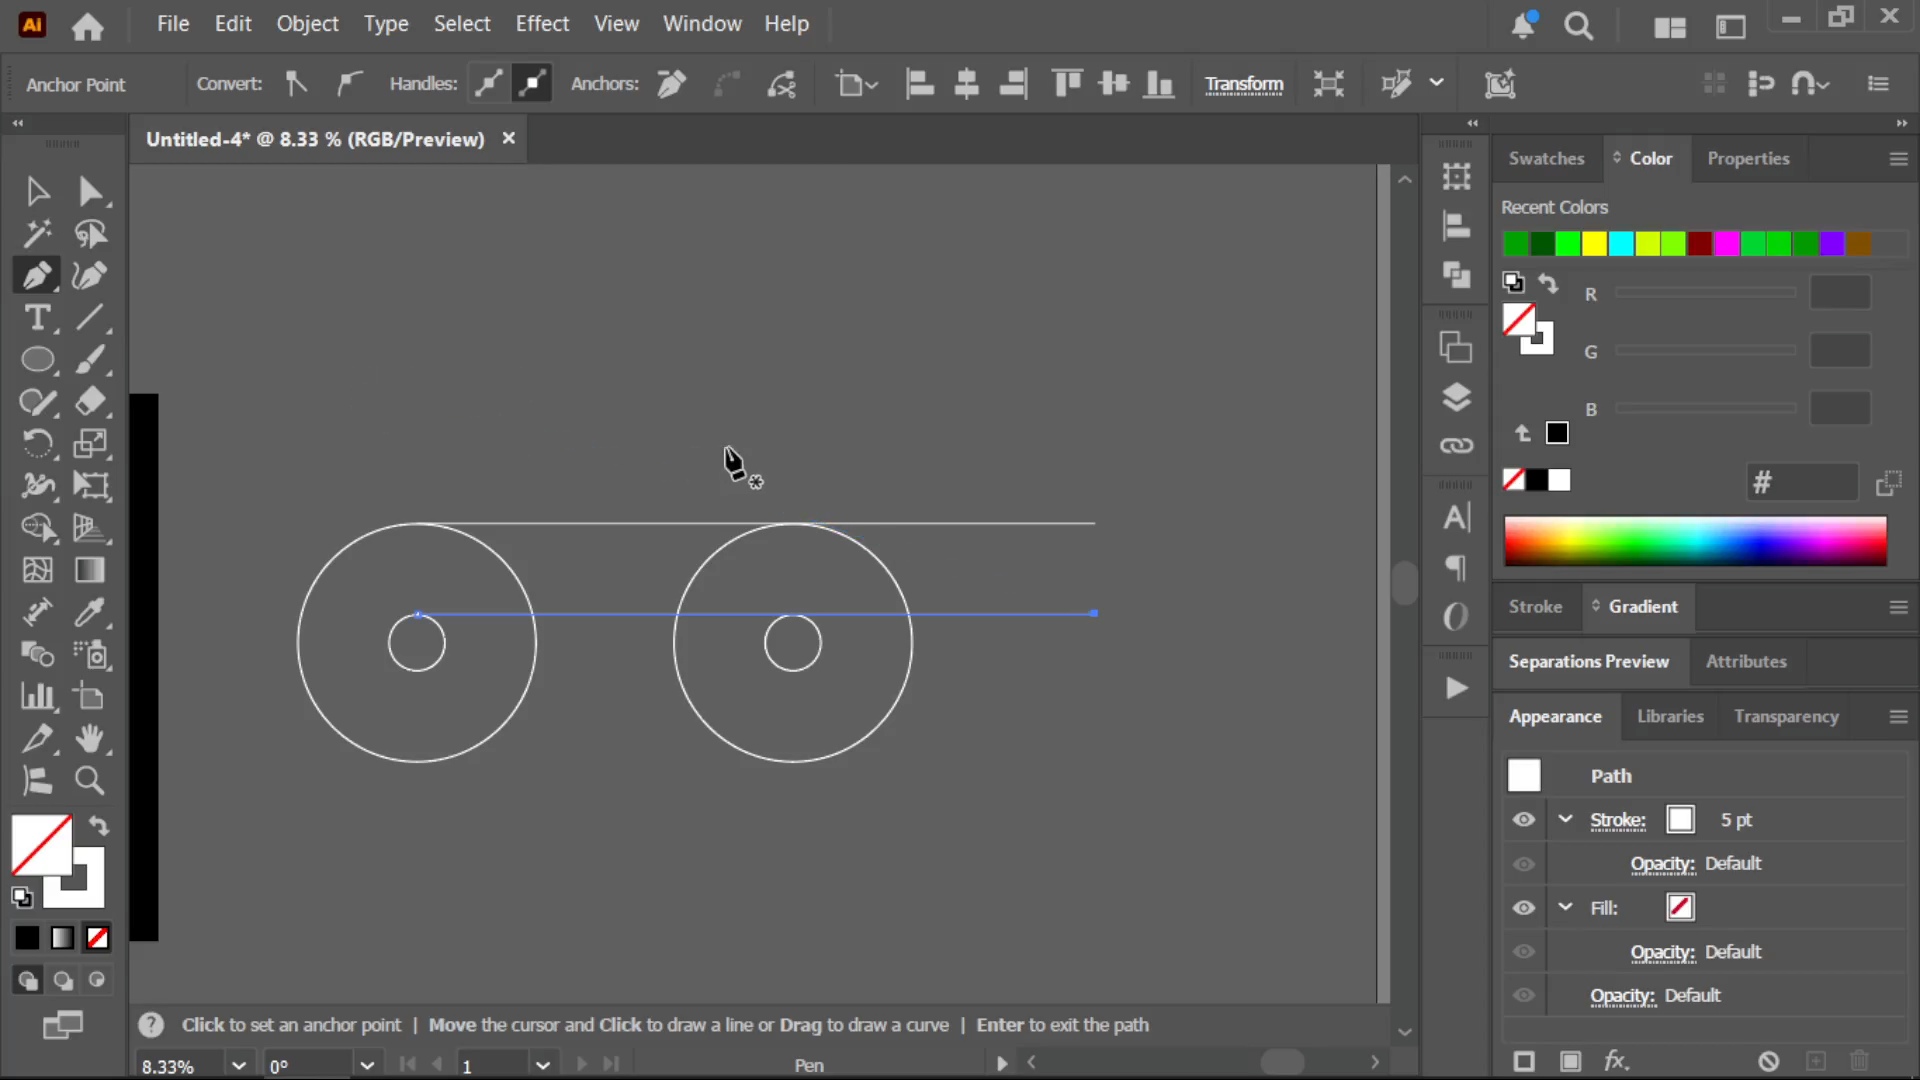Enable show handles for multiple selected anchors

[x=488, y=84]
